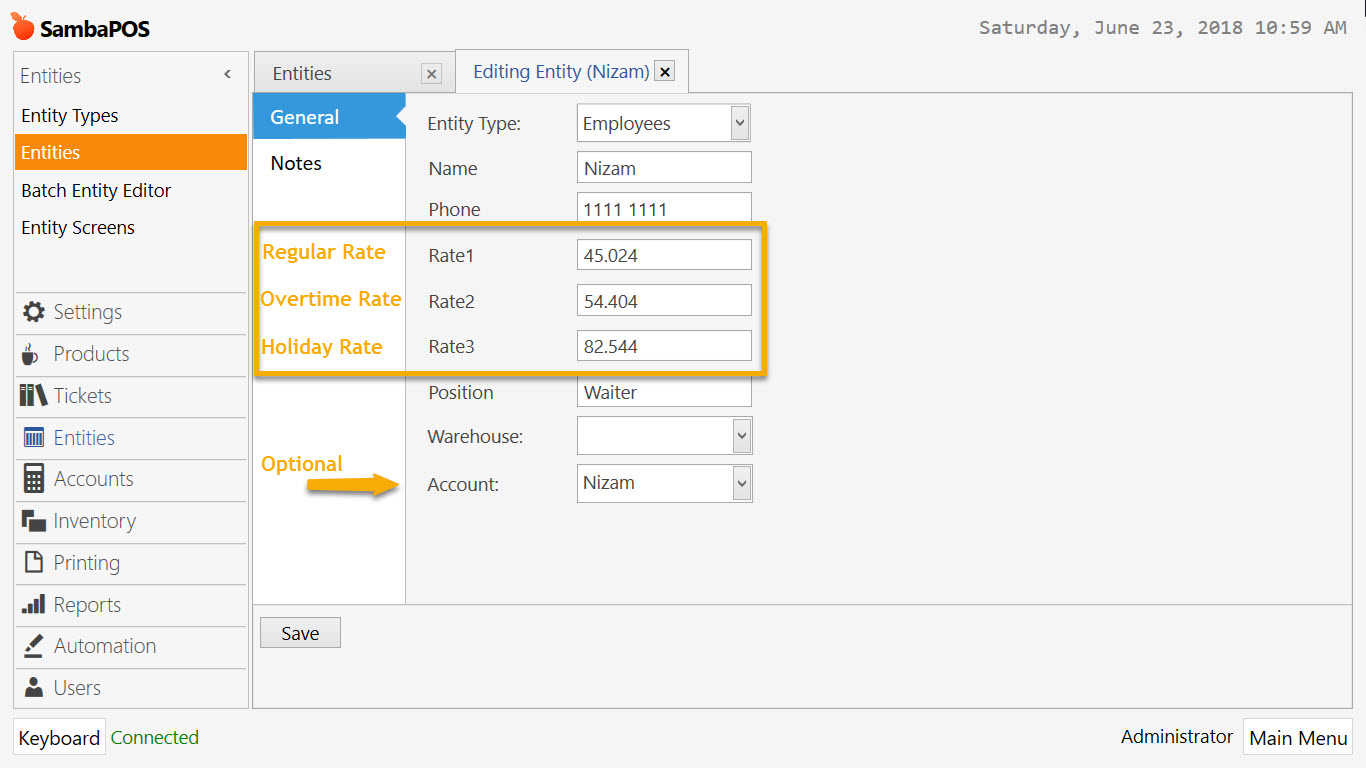Viewport: 1366px width, 768px height.
Task: Select the Users section icon
Action: coord(35,688)
